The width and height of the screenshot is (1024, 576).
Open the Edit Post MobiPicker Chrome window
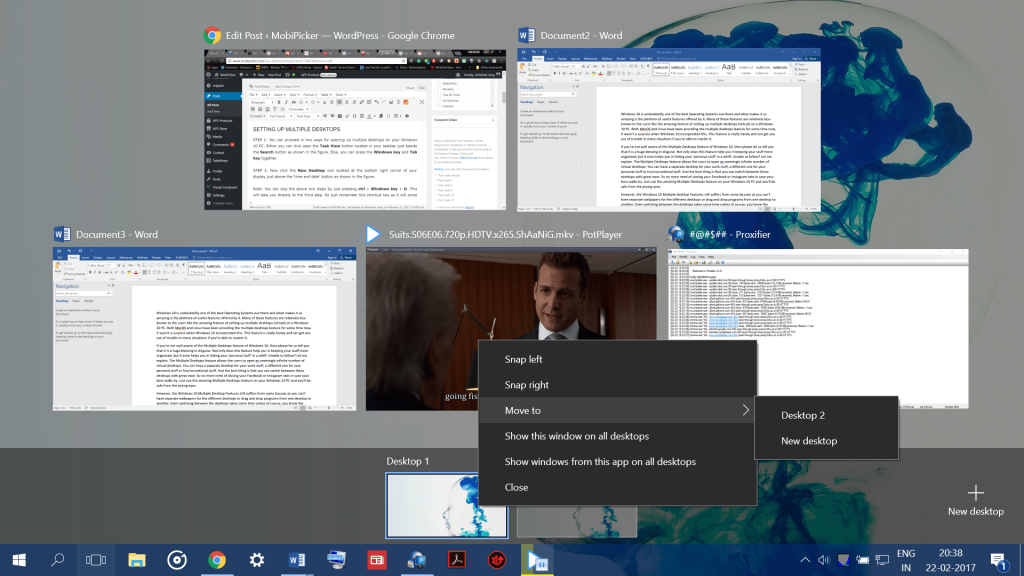355,129
